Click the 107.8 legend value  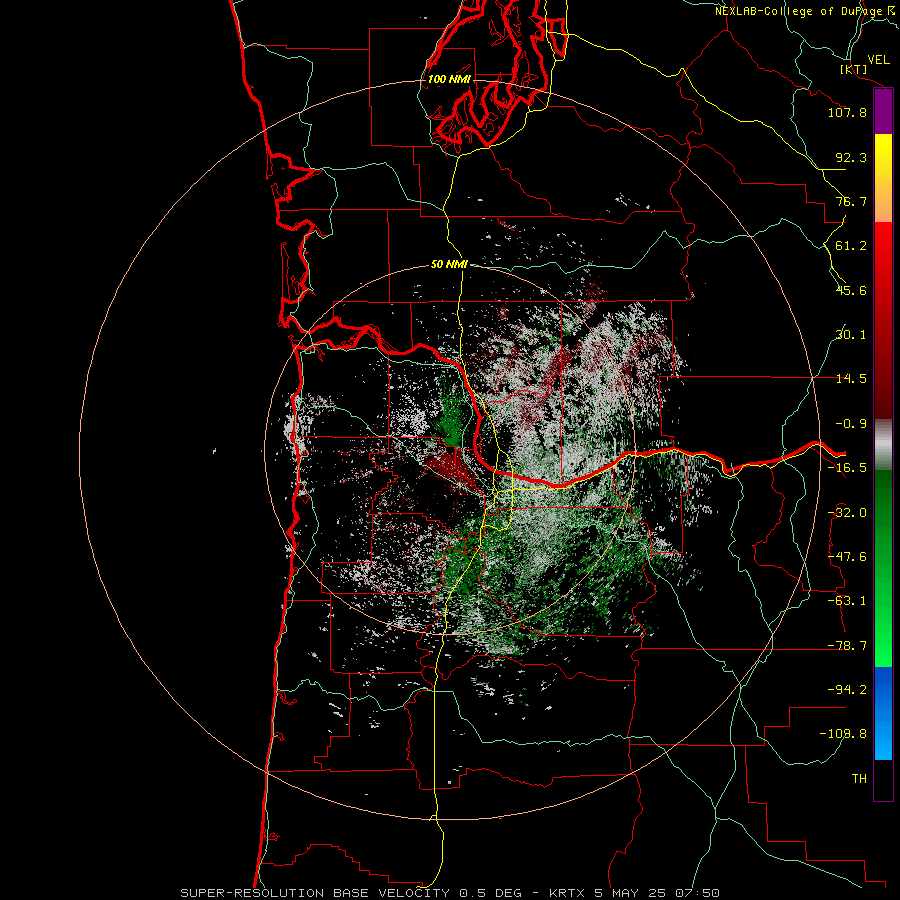coord(847,112)
